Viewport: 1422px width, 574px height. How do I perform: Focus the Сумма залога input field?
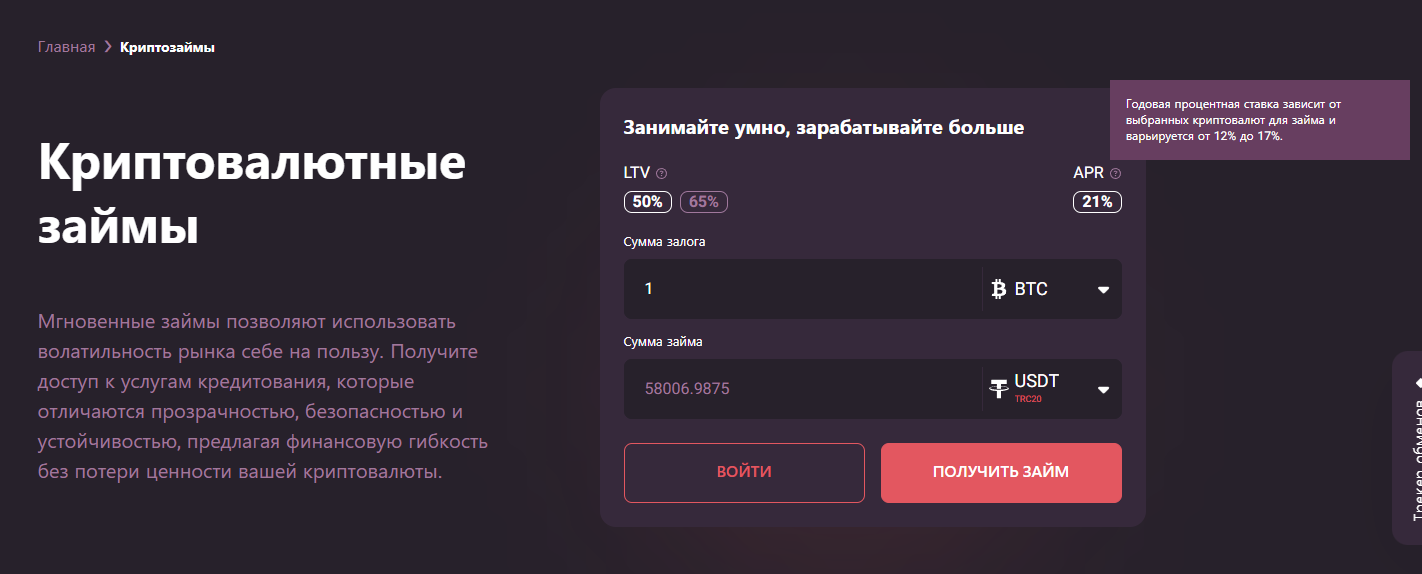coord(803,289)
